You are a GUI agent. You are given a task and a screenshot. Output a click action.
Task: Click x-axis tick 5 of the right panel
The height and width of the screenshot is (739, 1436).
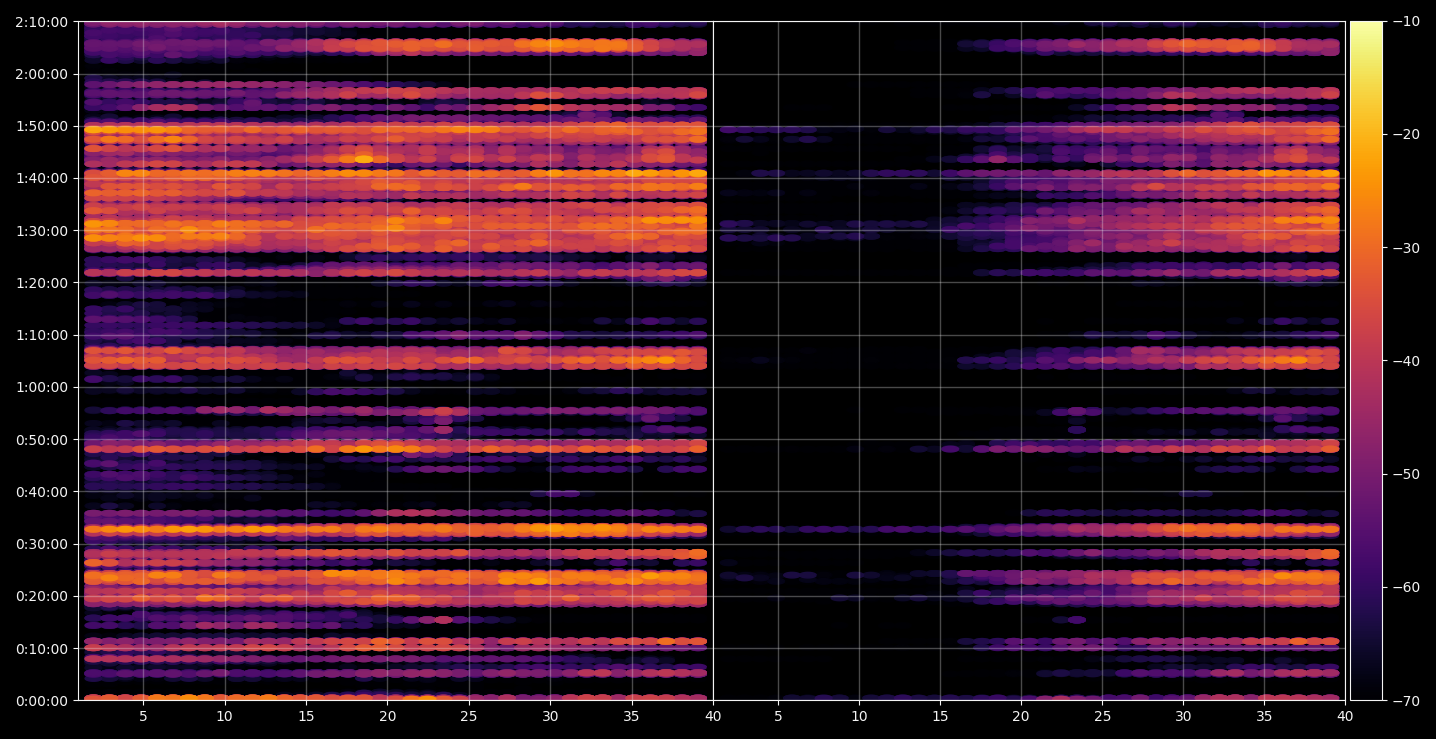(777, 716)
